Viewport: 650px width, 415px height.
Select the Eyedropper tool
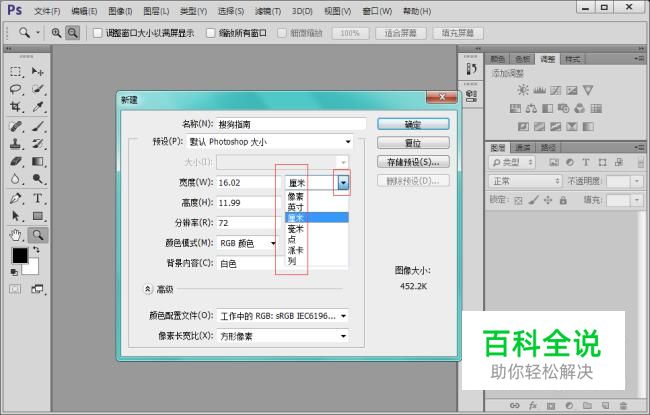(x=38, y=107)
